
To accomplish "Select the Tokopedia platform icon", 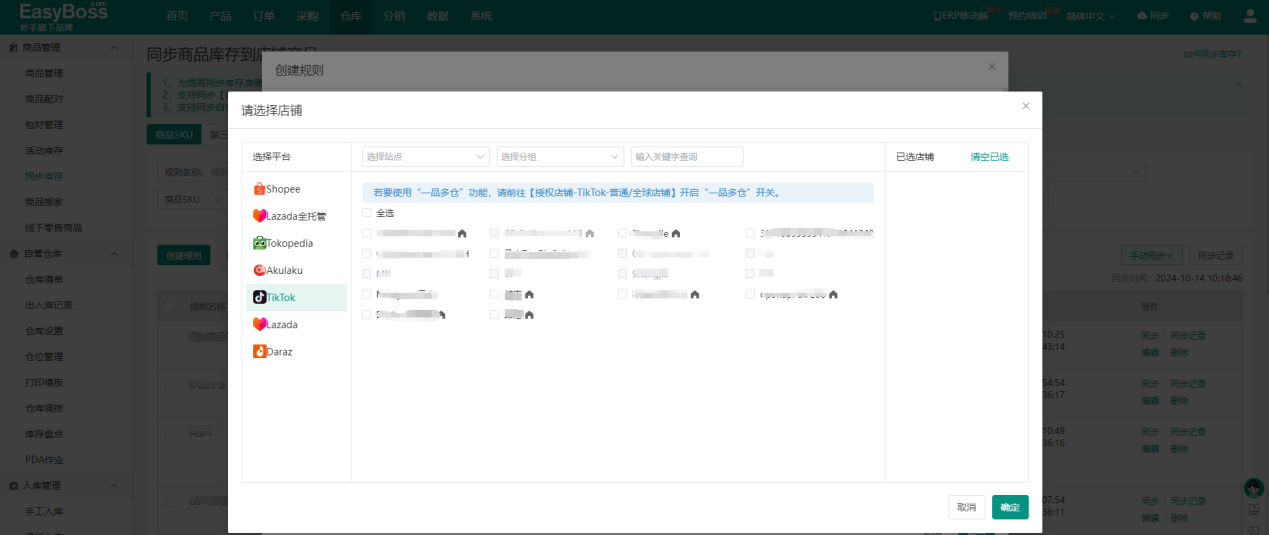I will [260, 243].
